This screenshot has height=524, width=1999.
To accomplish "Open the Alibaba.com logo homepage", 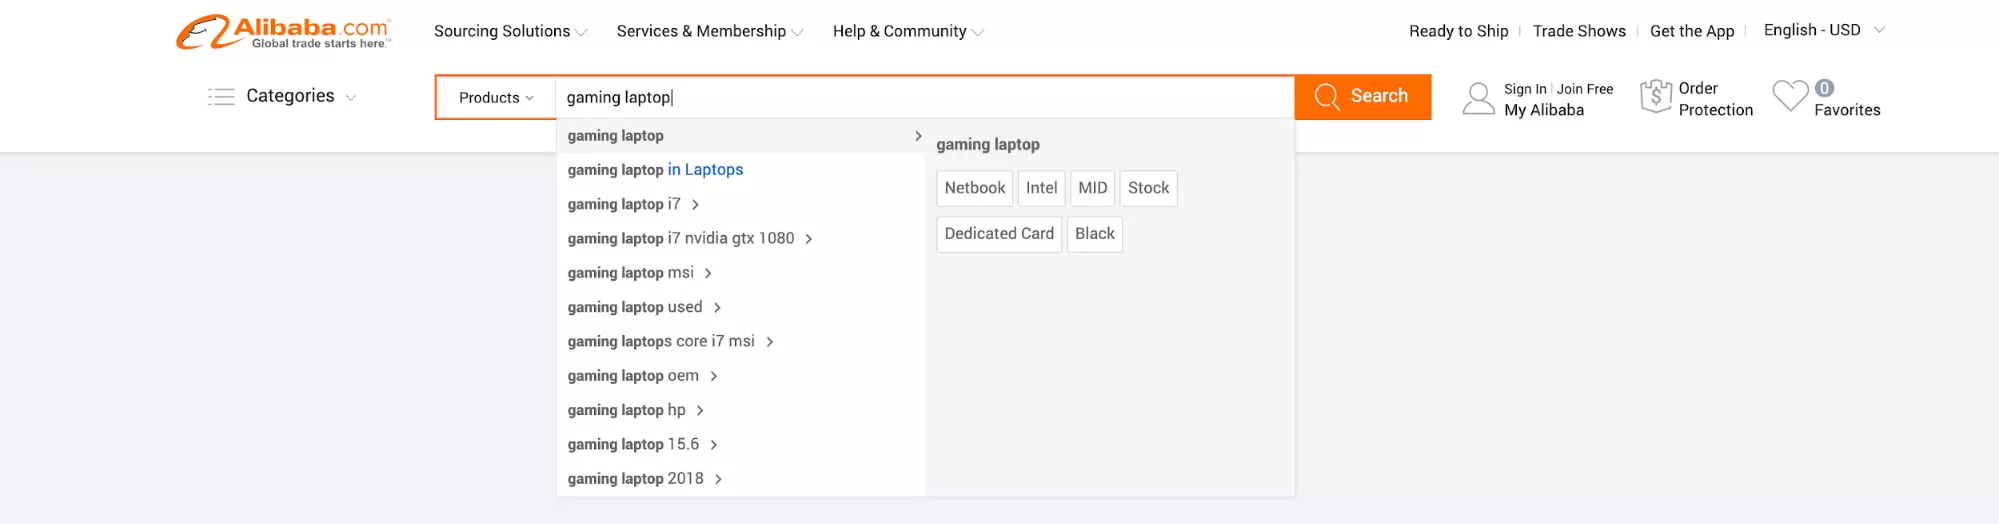I will pos(283,32).
